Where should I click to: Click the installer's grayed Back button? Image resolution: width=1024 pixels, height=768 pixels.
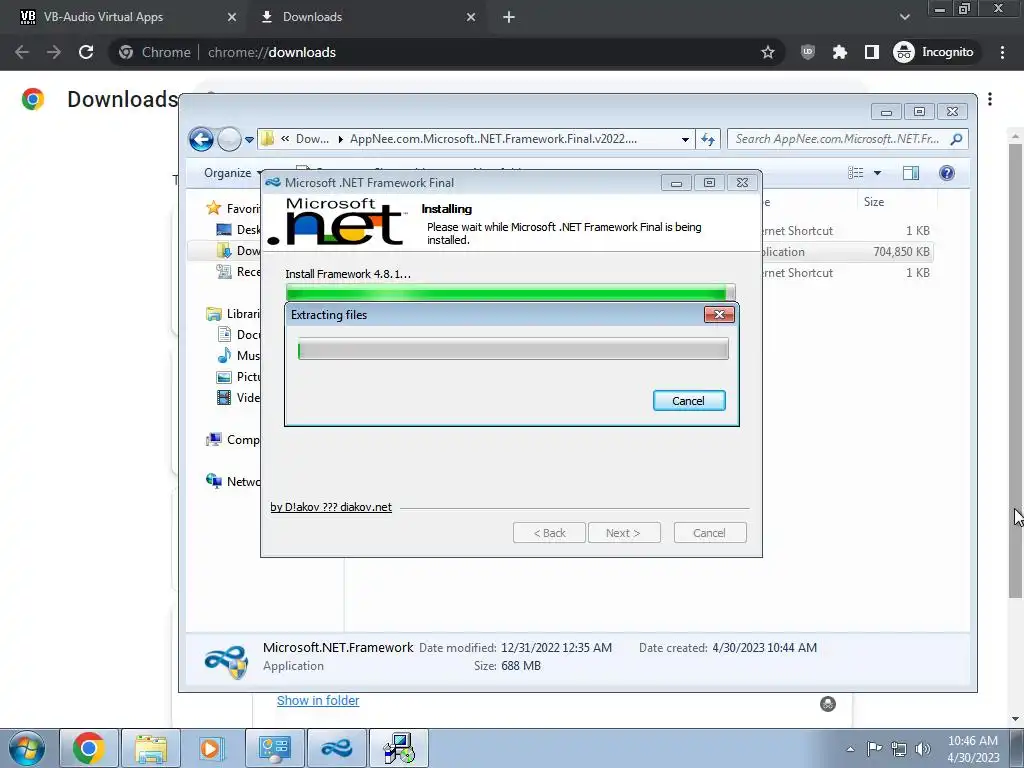549,533
